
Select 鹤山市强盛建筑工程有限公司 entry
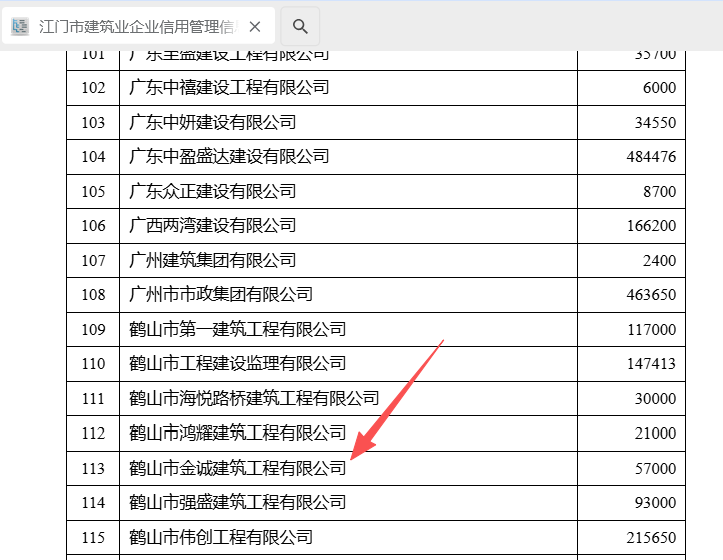237,502
